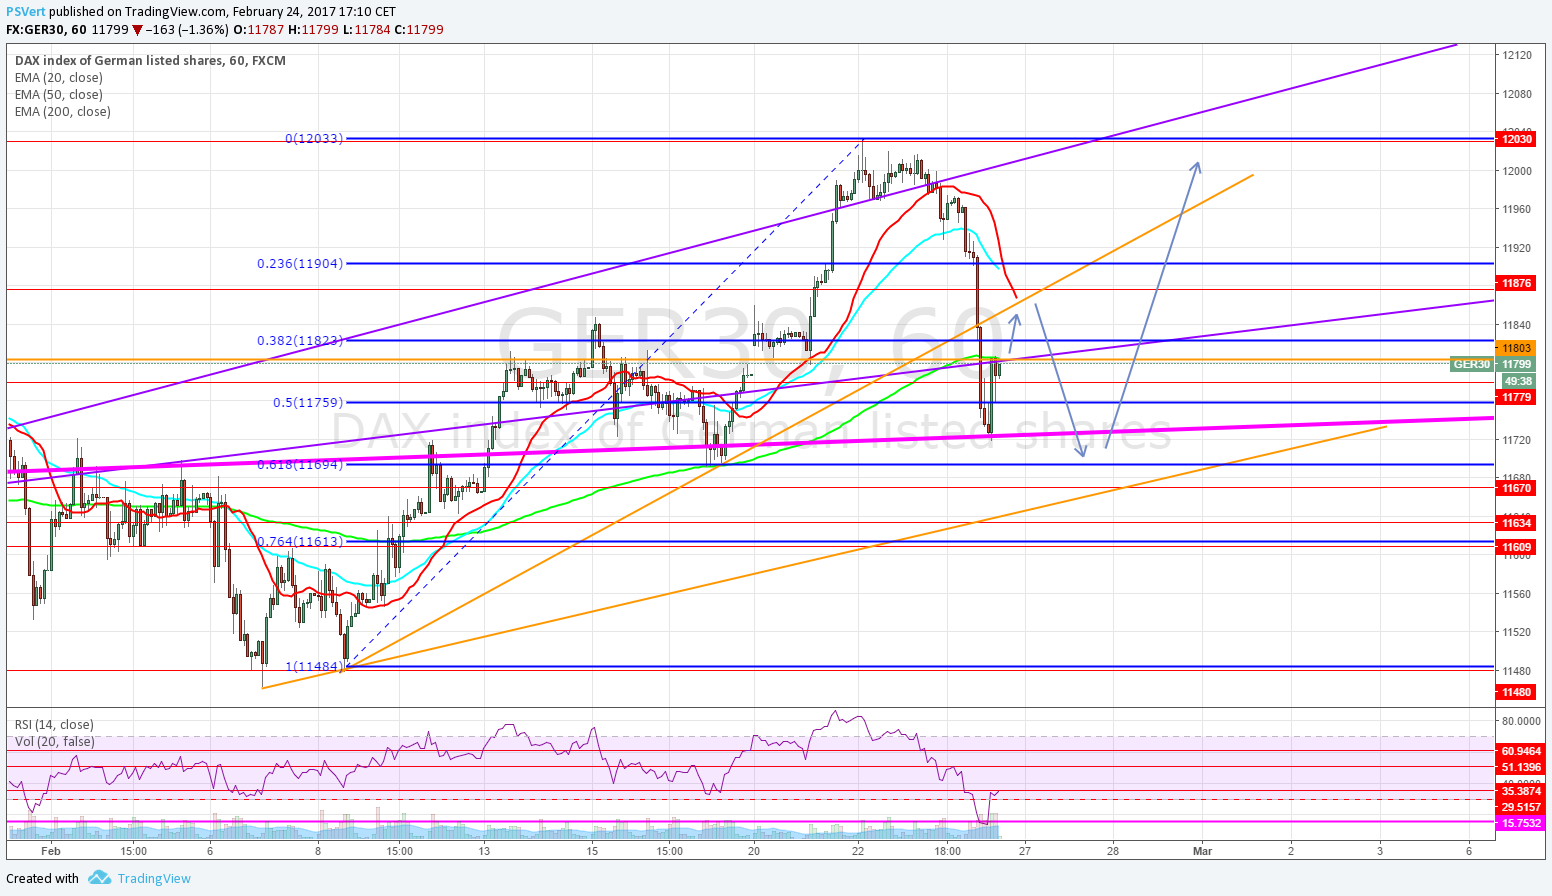The image size is (1552, 896).
Task: Click the 28 date axis label
Action: pos(1113,852)
